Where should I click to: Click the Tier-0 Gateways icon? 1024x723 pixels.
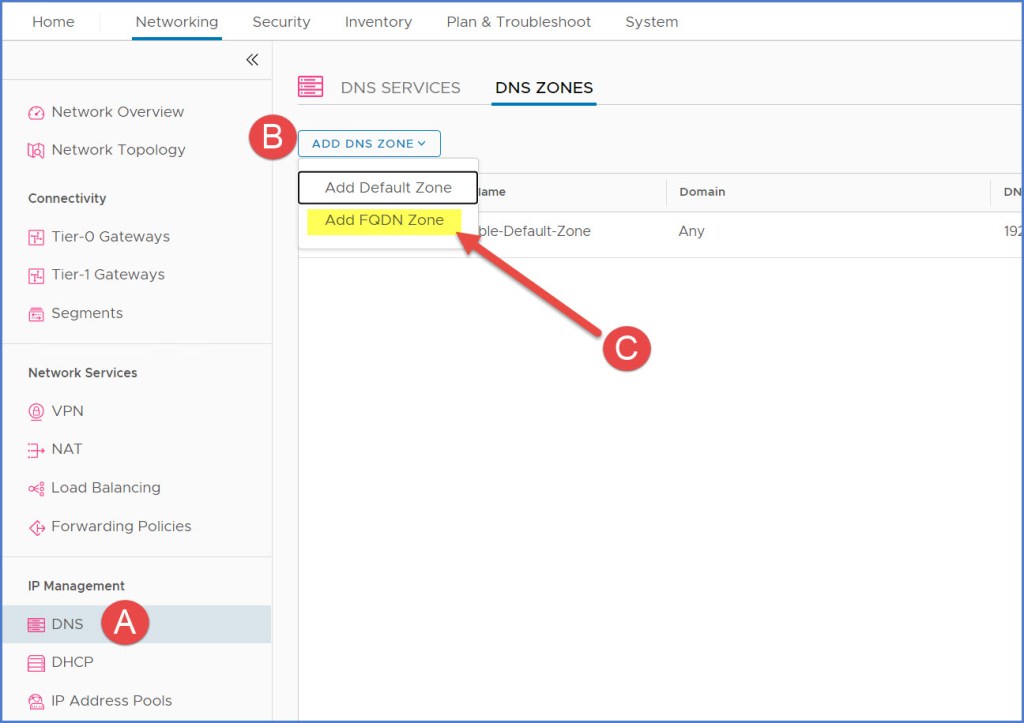(x=36, y=237)
